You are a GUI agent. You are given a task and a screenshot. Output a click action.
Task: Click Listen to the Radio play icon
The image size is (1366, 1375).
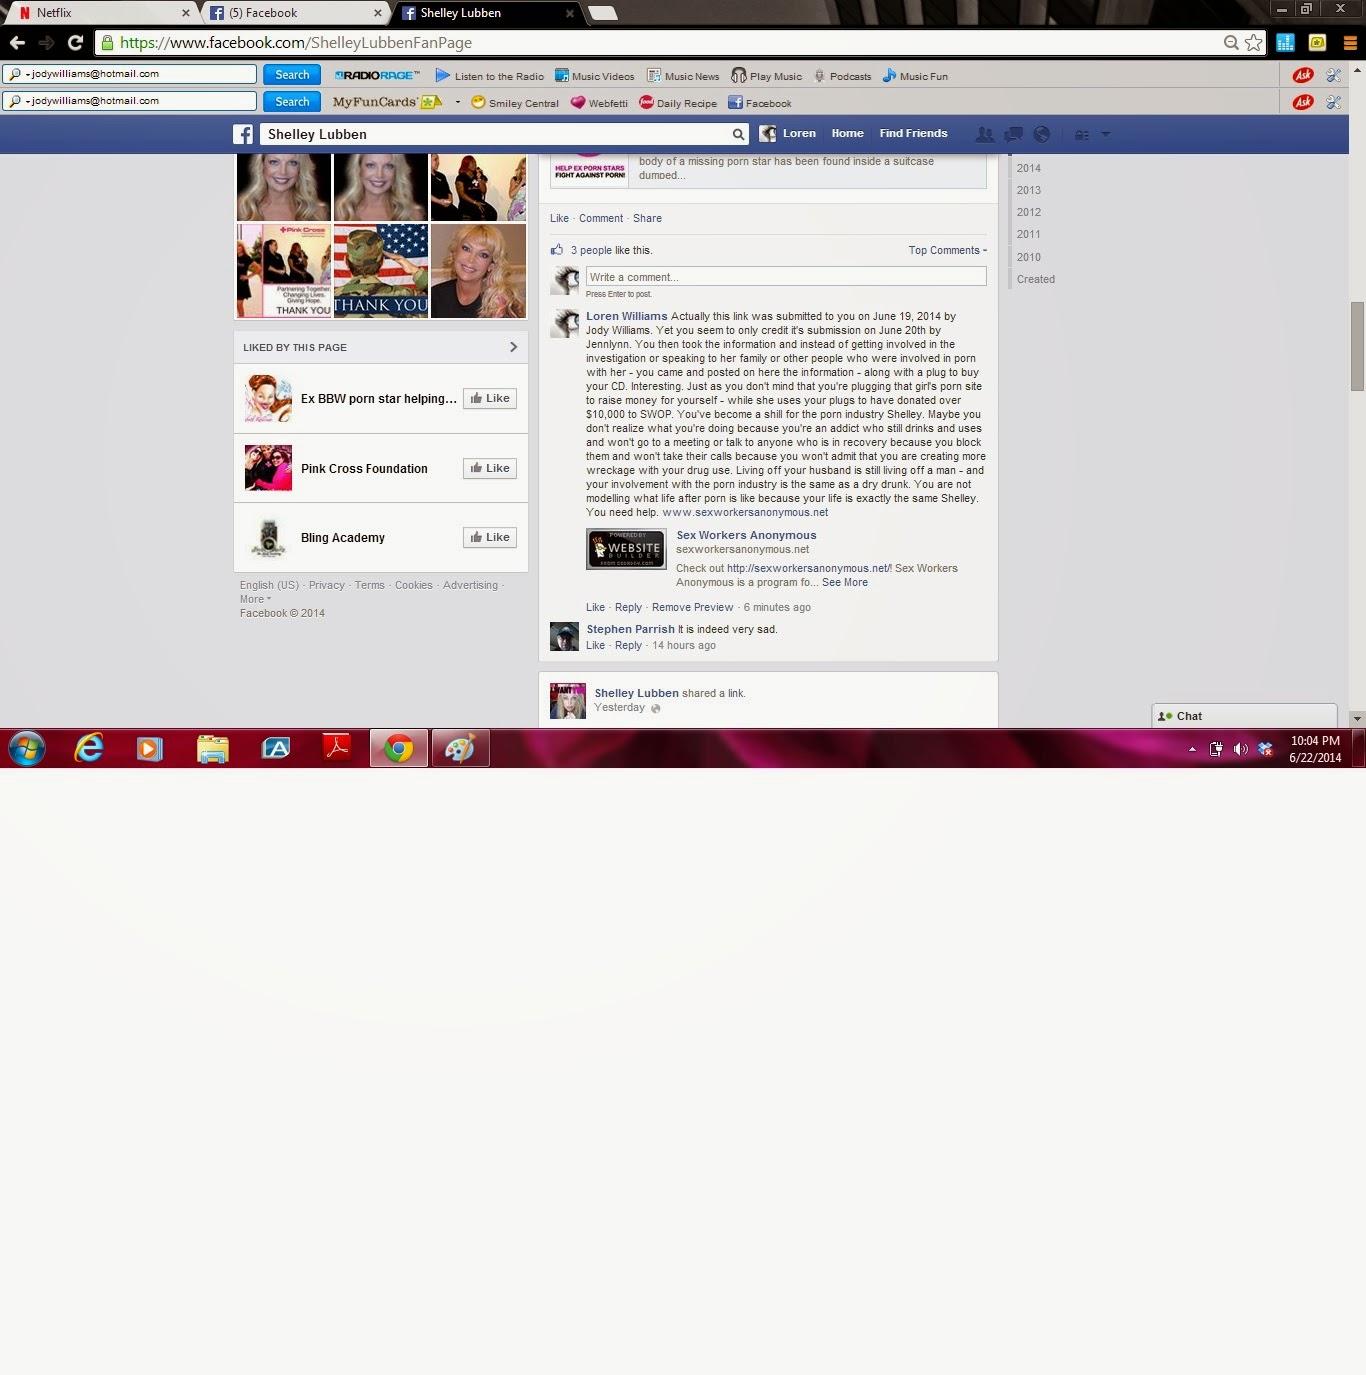tap(442, 76)
